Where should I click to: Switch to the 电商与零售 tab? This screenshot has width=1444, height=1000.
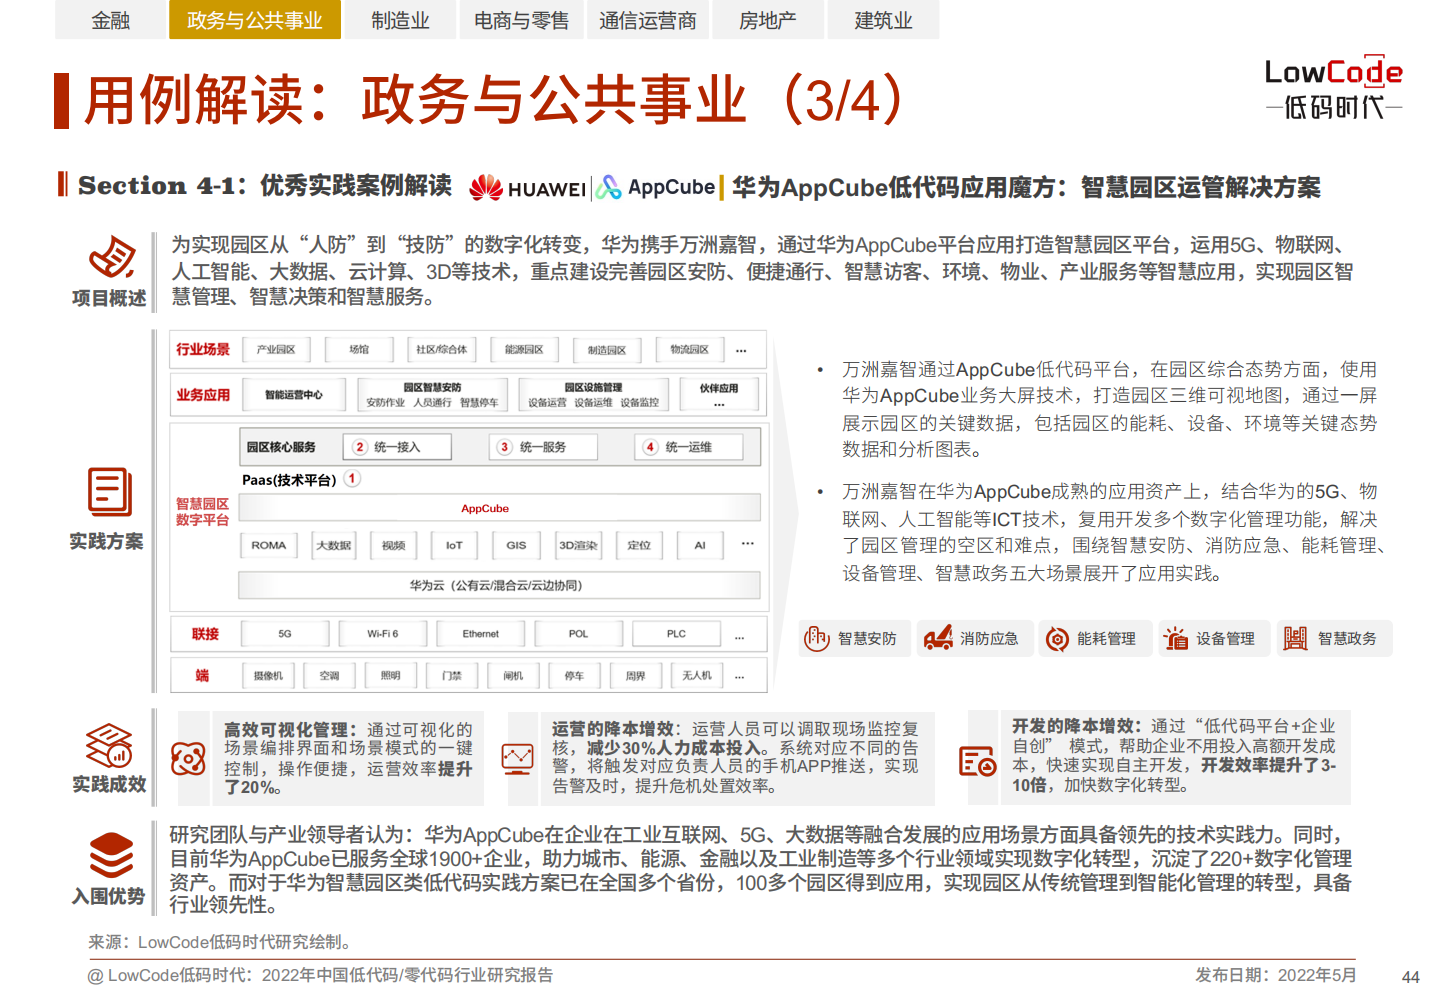click(522, 20)
